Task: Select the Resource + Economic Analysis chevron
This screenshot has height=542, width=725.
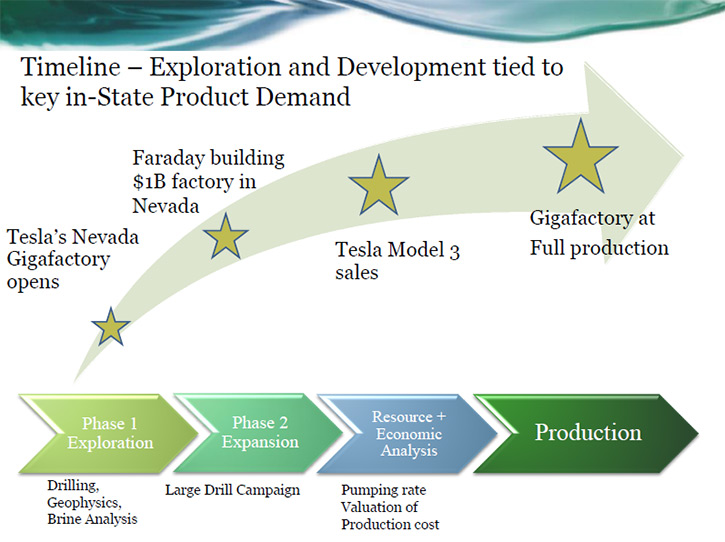Action: click(408, 433)
